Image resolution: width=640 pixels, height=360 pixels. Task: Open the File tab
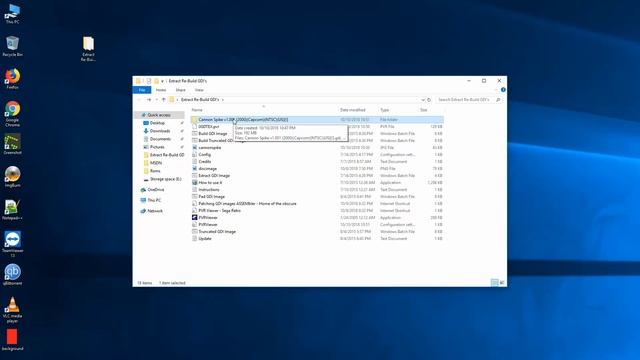142,90
